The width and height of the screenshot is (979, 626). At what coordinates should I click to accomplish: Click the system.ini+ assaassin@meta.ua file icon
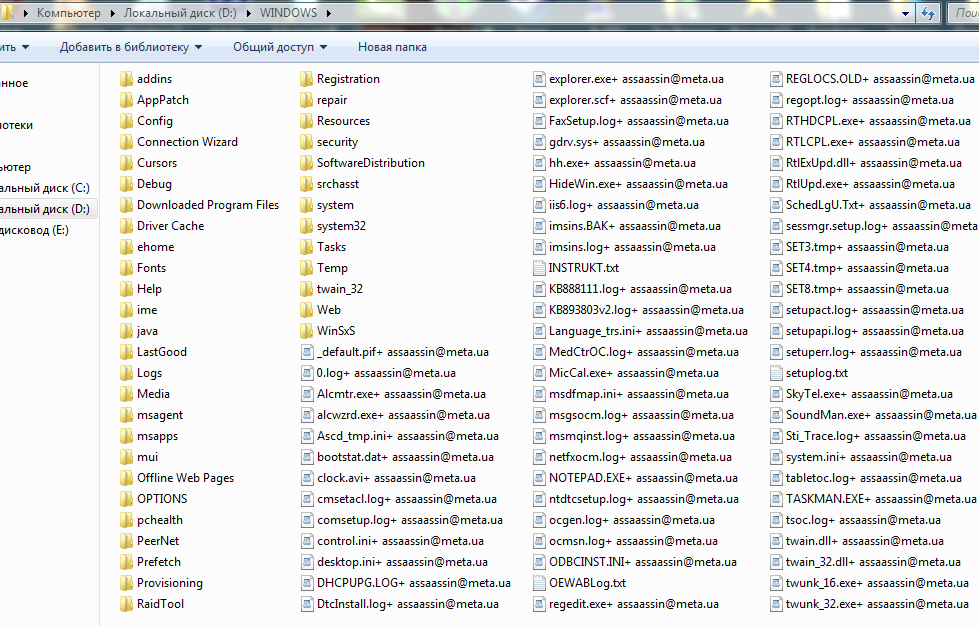(776, 457)
